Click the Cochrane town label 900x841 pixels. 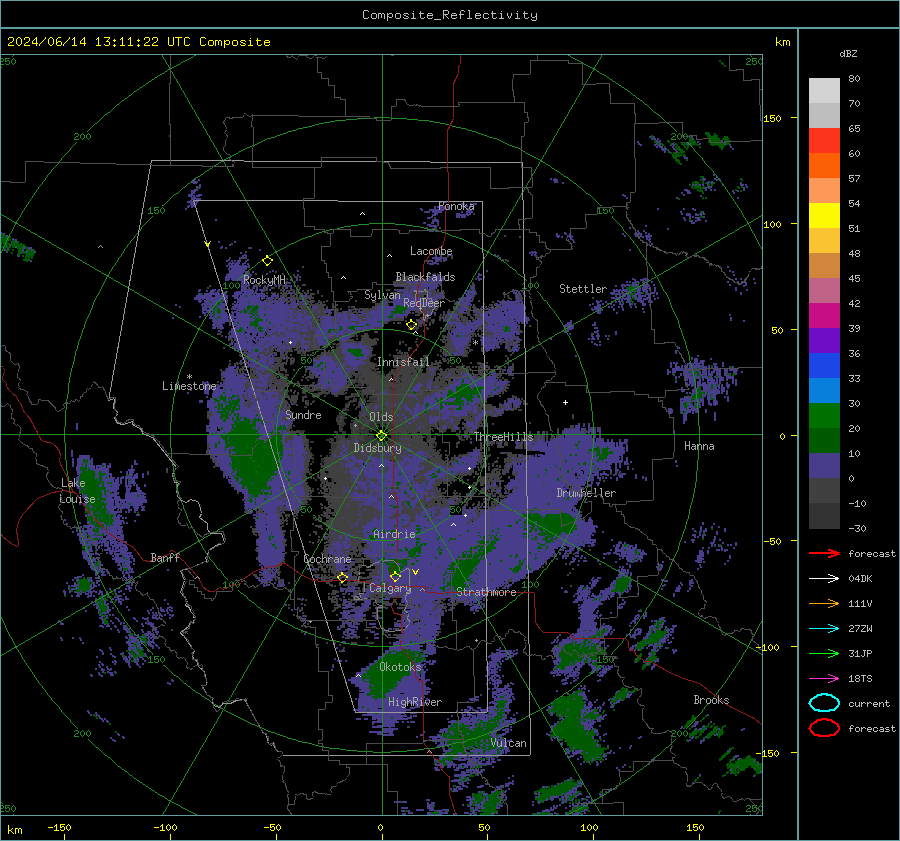coord(327,559)
